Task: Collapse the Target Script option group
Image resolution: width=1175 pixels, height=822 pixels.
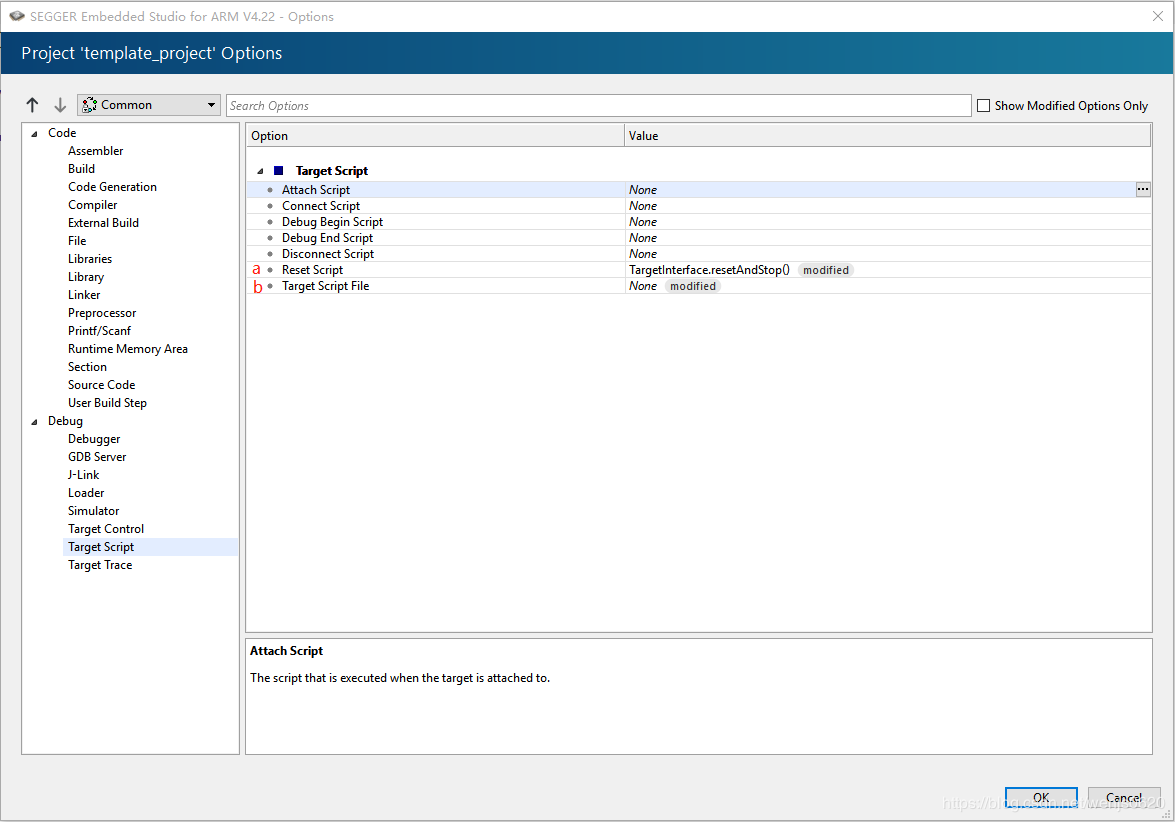Action: click(x=261, y=171)
